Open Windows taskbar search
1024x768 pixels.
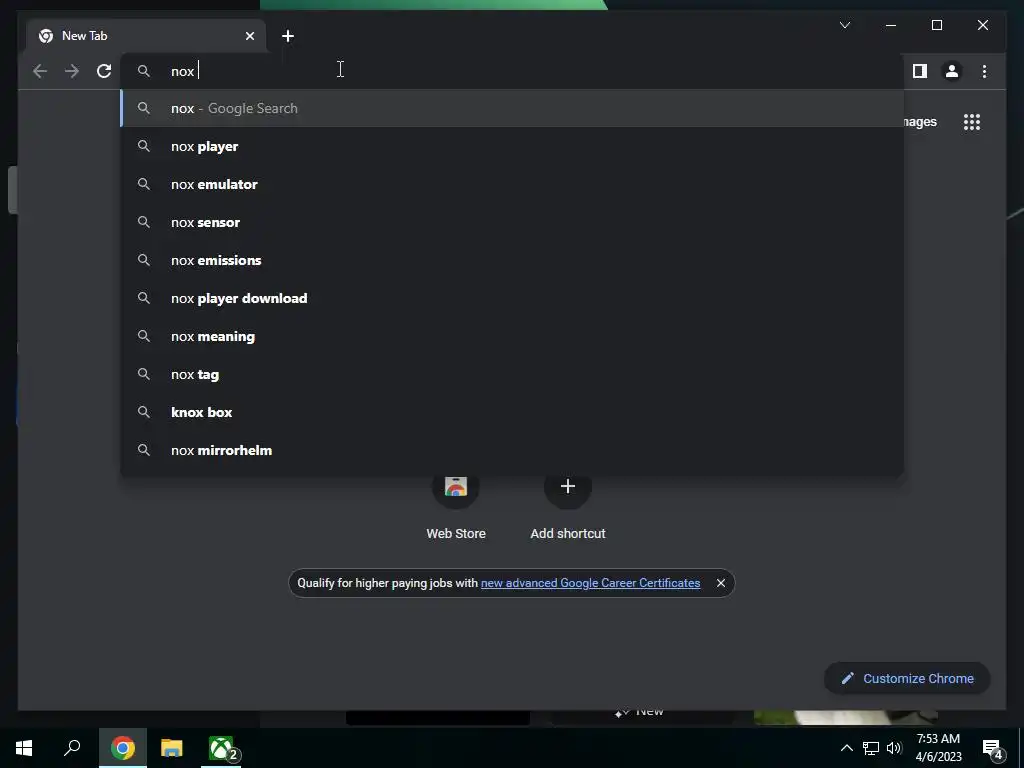pos(72,748)
